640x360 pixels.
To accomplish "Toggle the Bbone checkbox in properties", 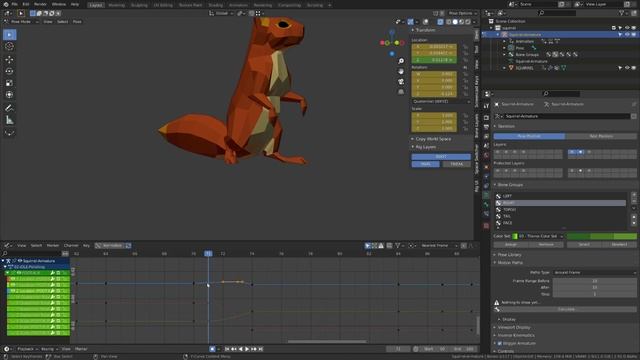I will [500, 343].
